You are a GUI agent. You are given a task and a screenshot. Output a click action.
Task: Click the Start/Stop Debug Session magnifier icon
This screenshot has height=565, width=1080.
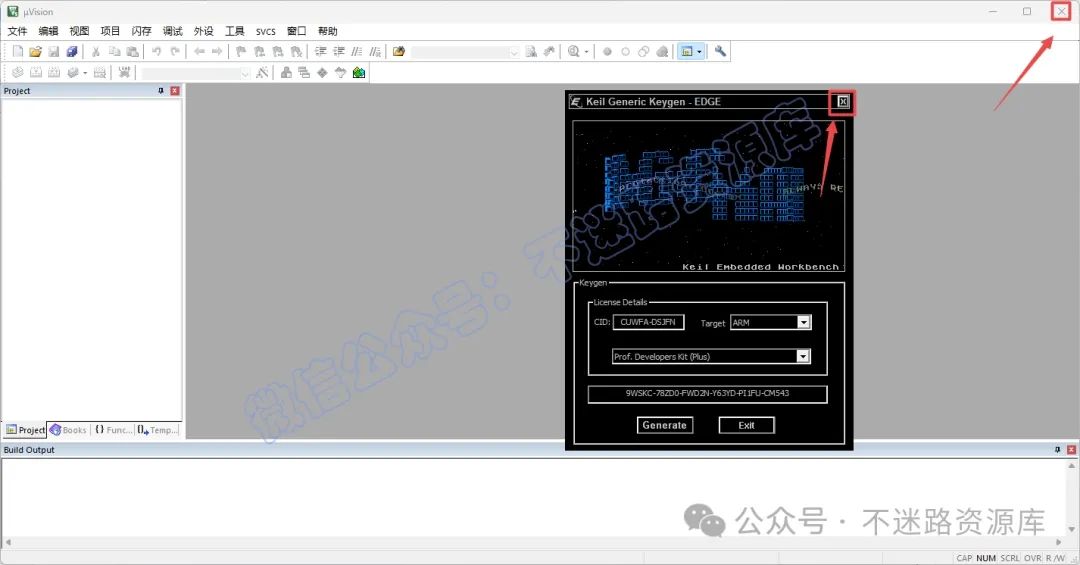click(x=573, y=51)
